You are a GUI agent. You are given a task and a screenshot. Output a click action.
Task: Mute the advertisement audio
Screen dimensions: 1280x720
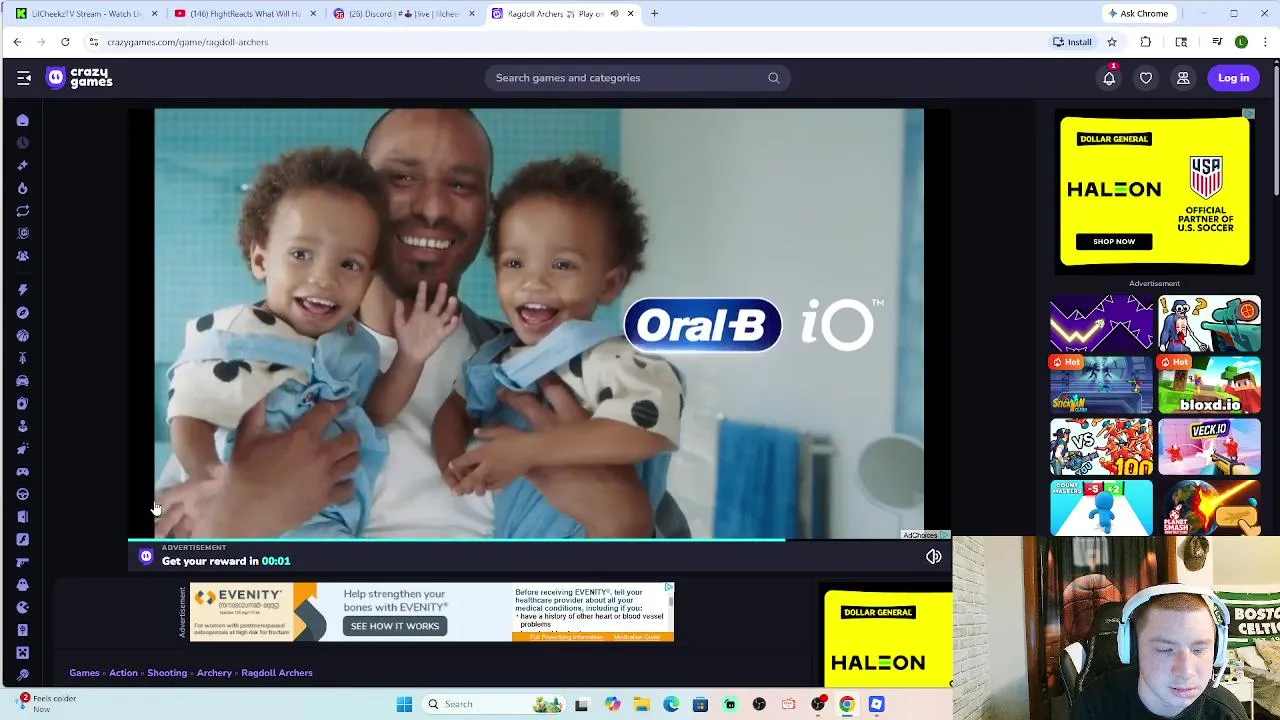(x=933, y=557)
